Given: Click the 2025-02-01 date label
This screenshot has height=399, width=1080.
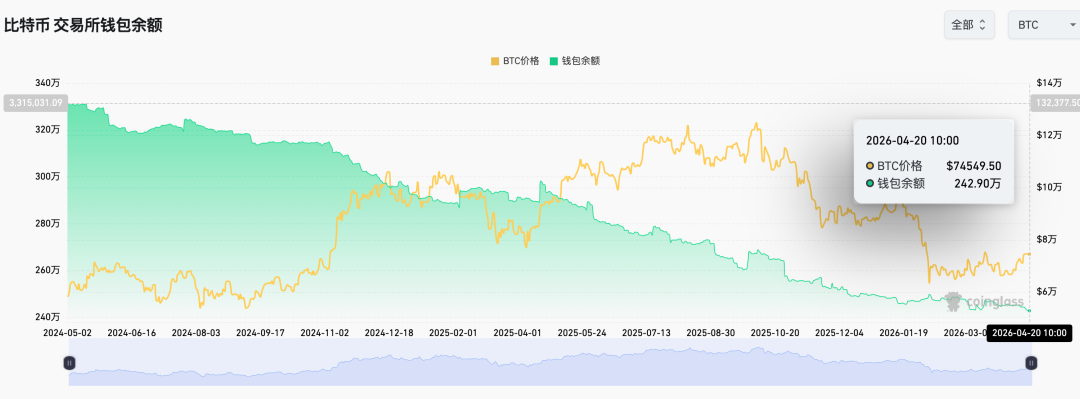Looking at the screenshot, I should coord(453,332).
